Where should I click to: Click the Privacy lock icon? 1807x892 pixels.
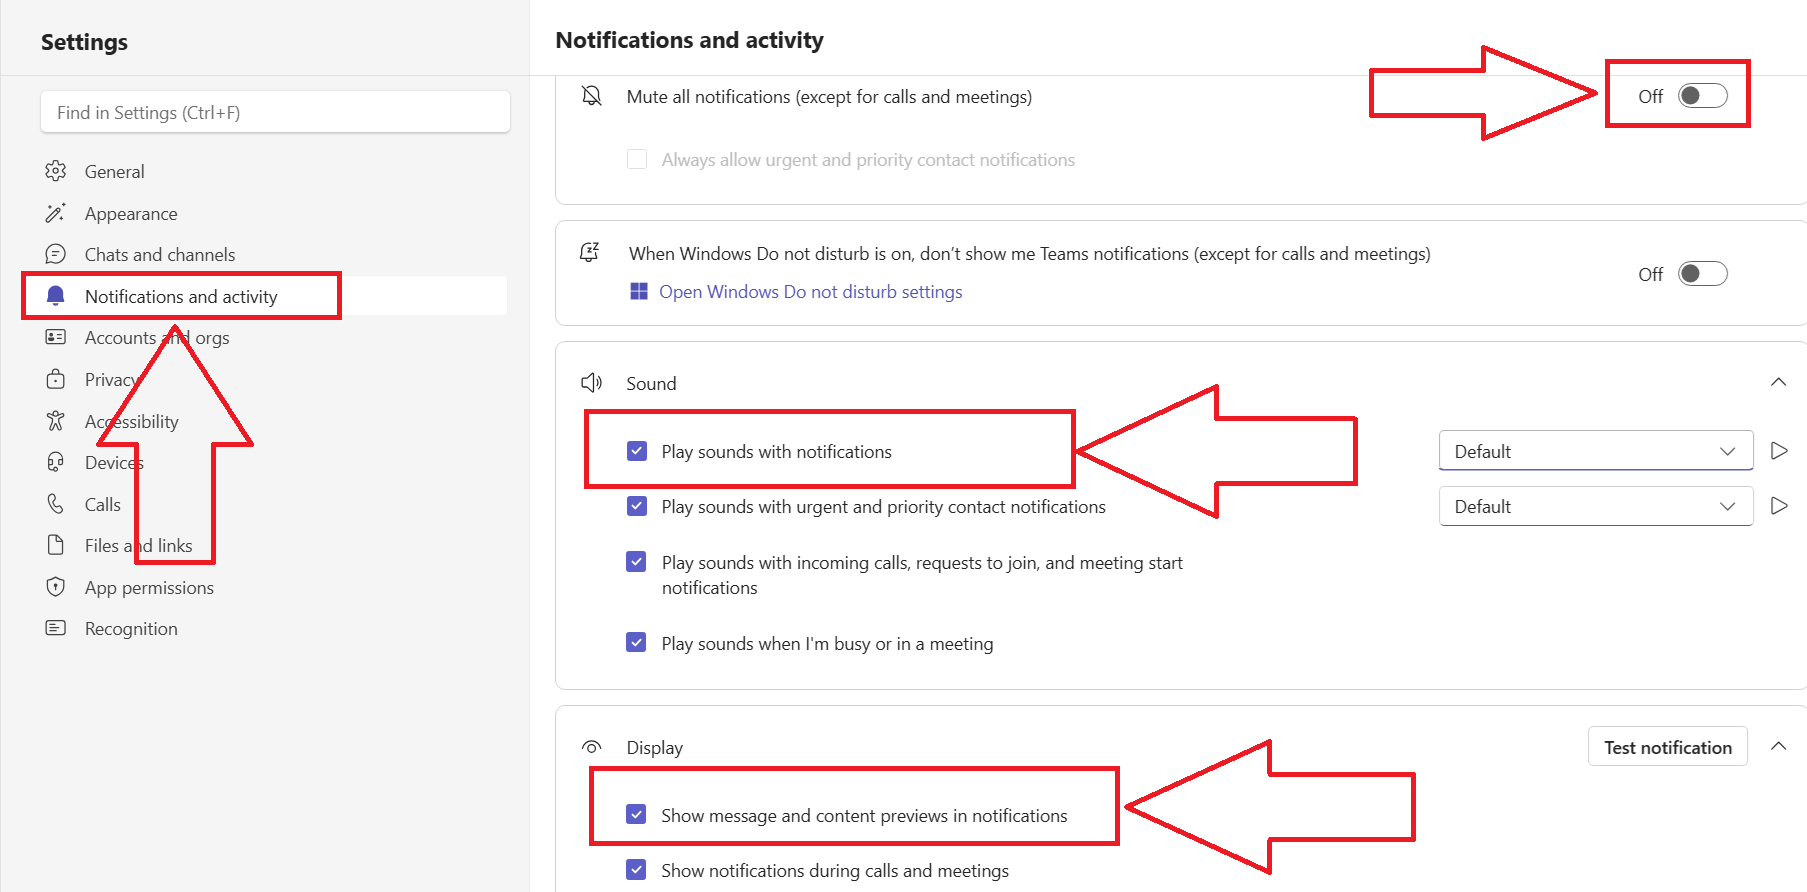point(56,379)
